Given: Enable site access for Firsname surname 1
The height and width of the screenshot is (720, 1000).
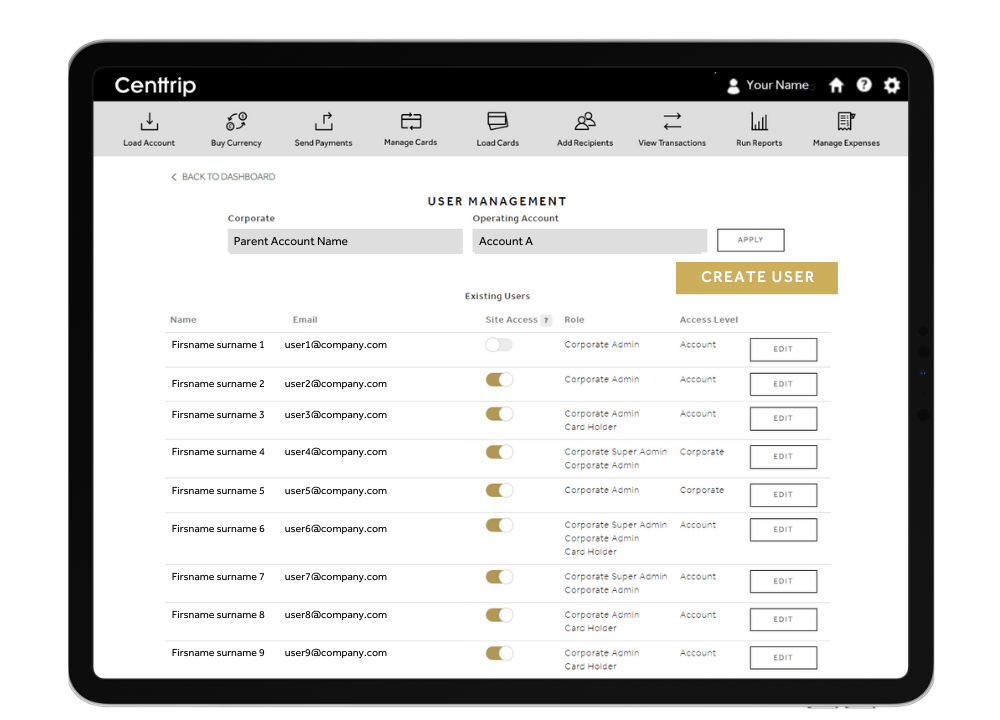Looking at the screenshot, I should click(499, 345).
